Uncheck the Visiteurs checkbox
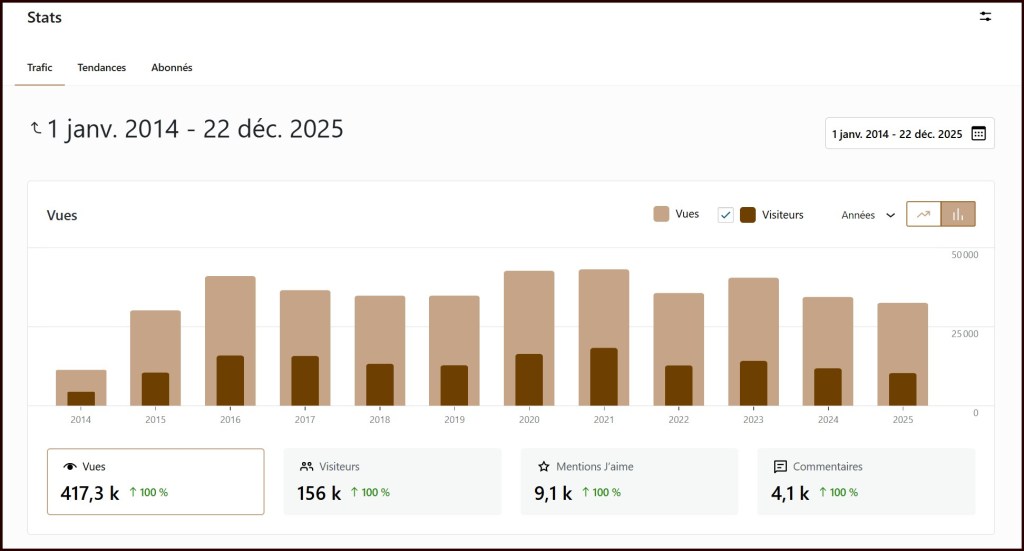This screenshot has width=1024, height=551. (726, 215)
